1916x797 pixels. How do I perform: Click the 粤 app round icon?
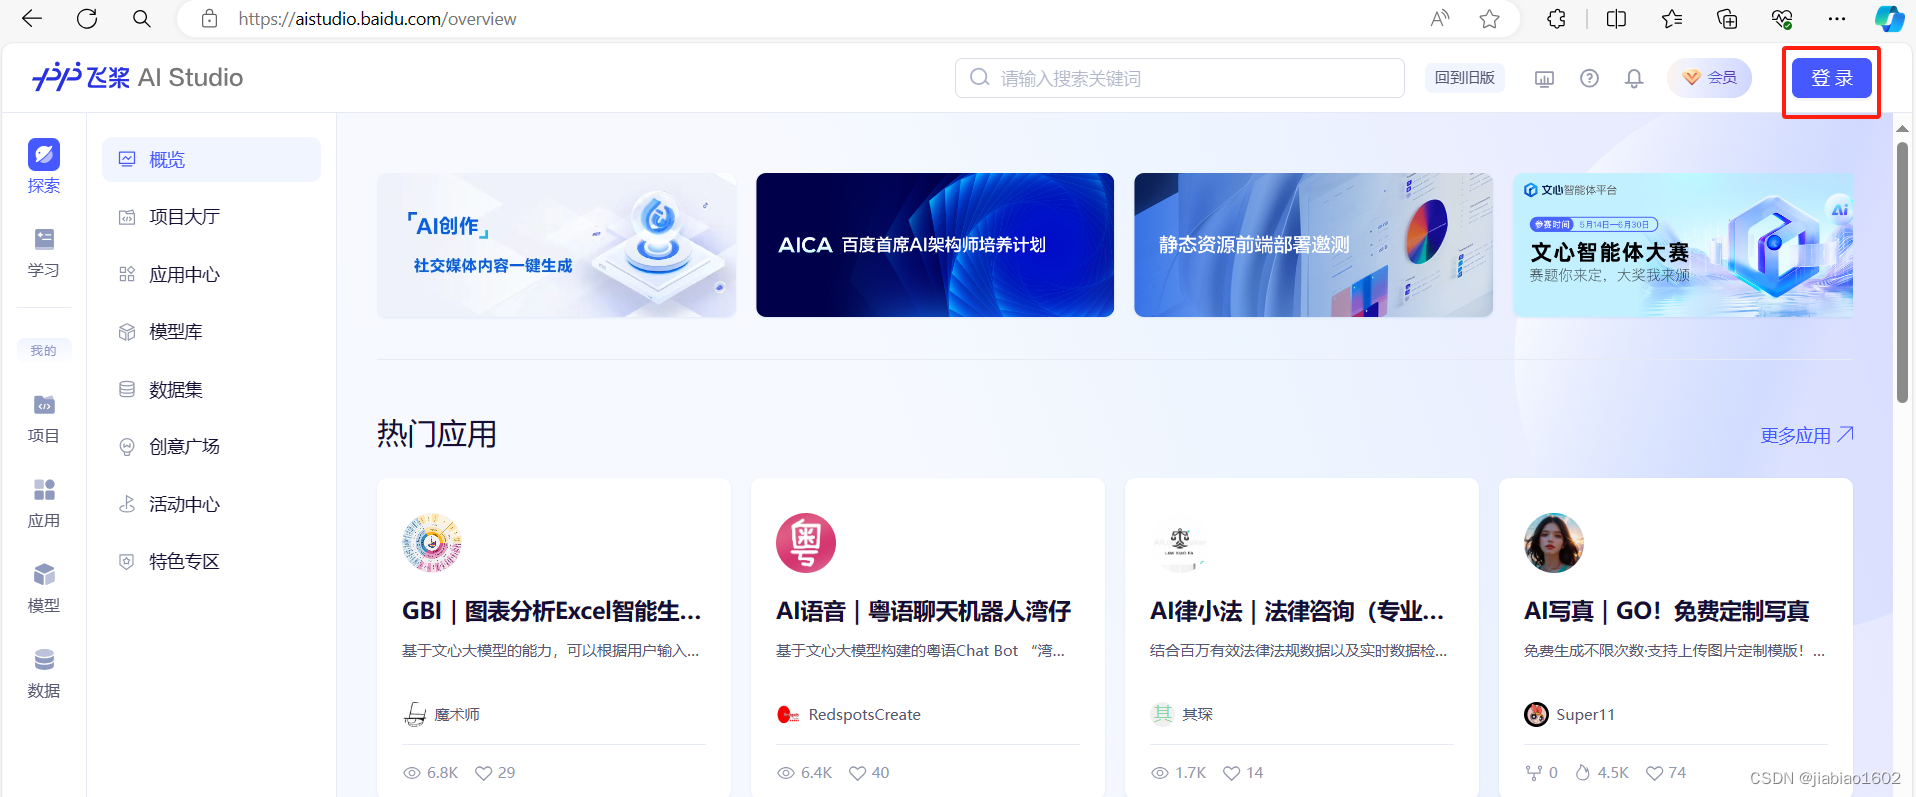tap(806, 543)
